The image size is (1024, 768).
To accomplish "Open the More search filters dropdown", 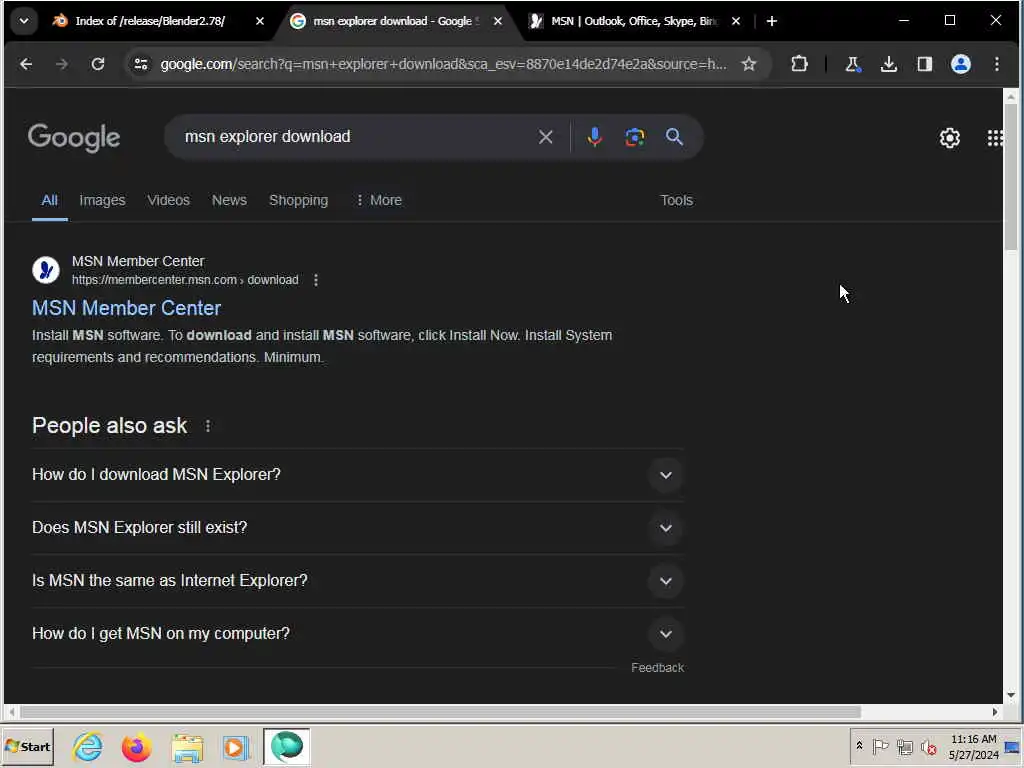I will pos(379,200).
